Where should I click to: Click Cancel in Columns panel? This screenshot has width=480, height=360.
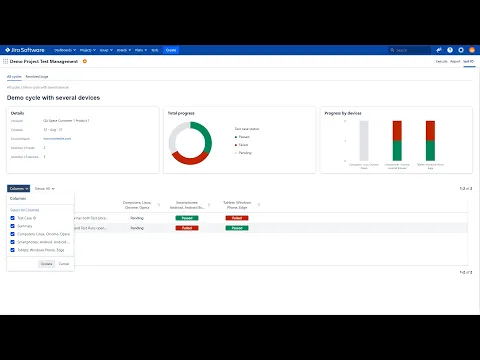click(x=64, y=264)
